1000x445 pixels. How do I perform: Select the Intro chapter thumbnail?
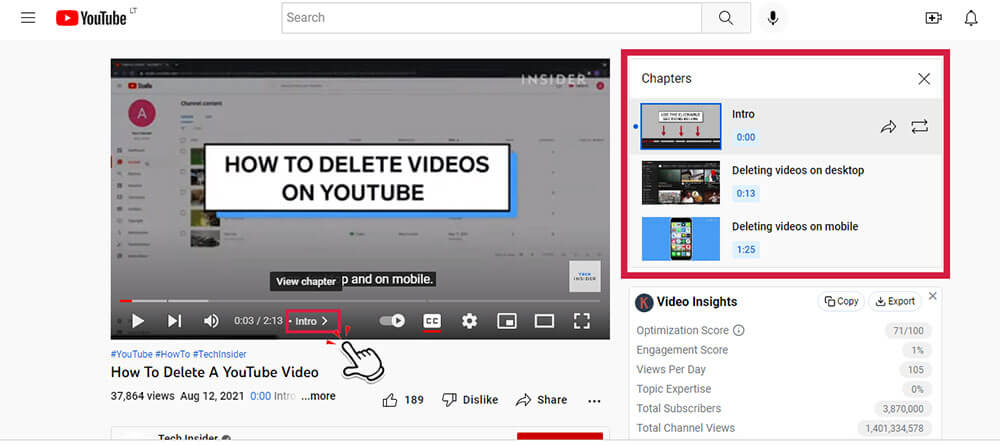(680, 126)
